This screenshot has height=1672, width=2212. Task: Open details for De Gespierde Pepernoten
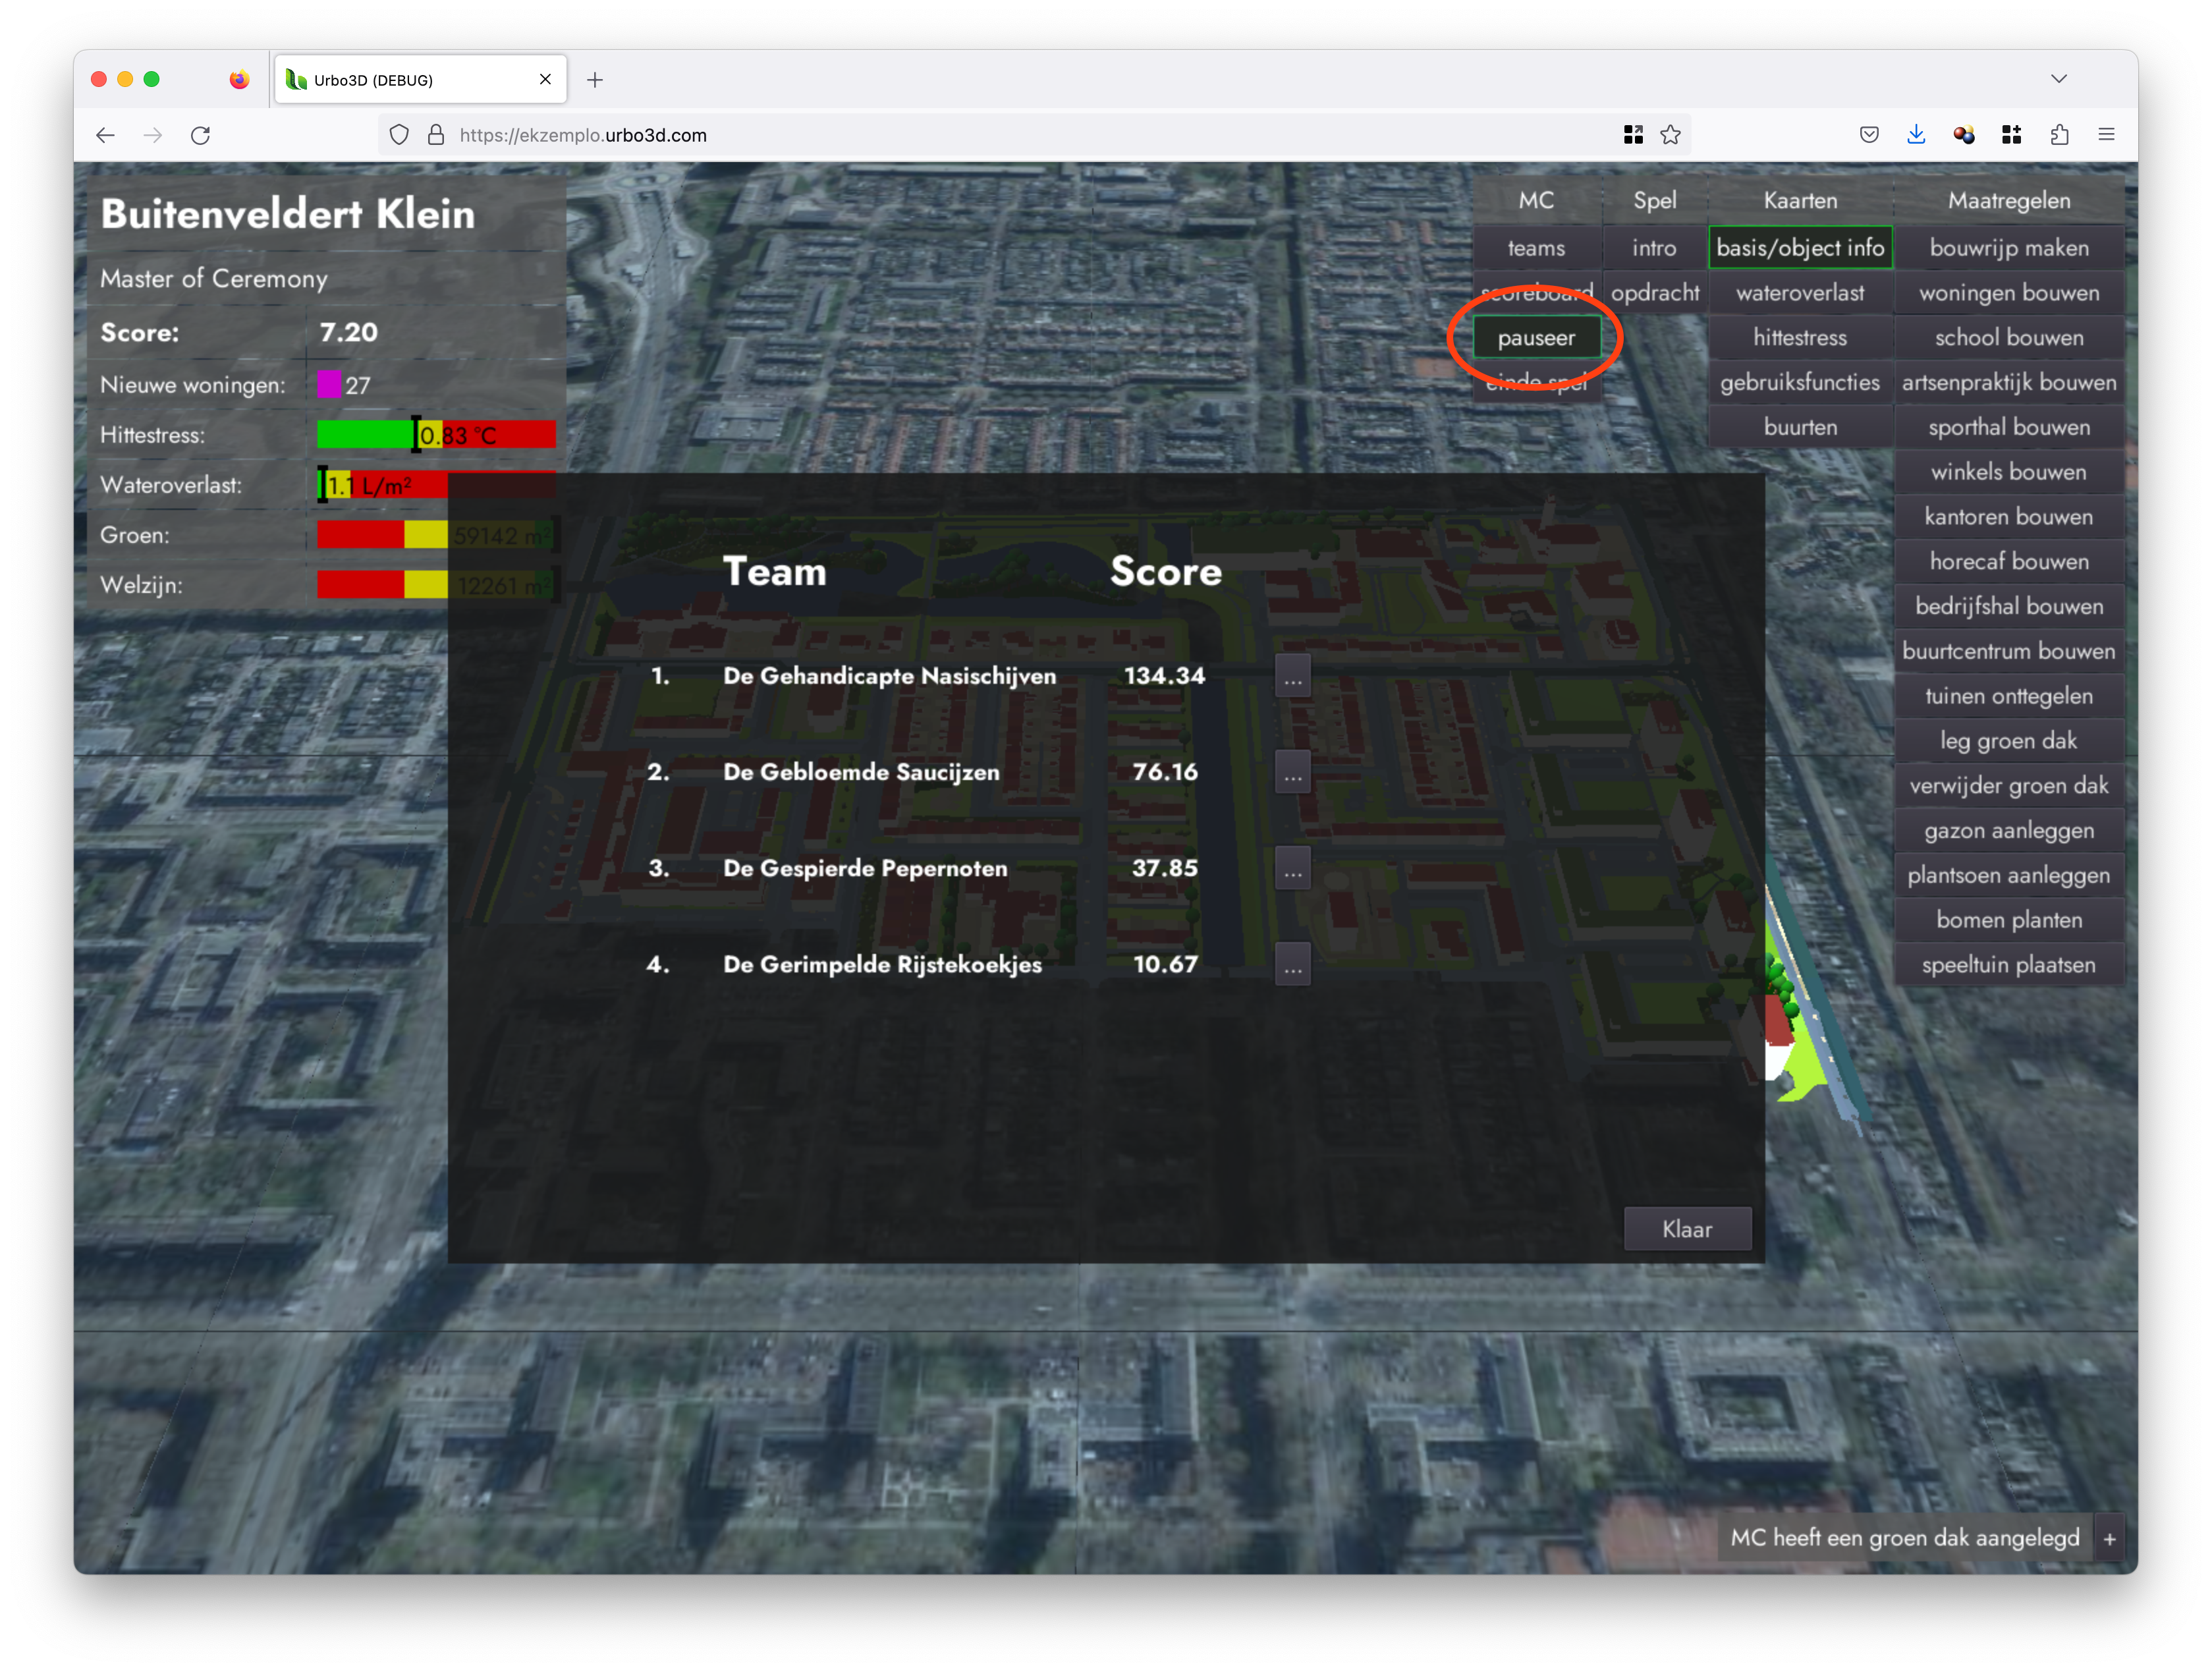pyautogui.click(x=1293, y=868)
